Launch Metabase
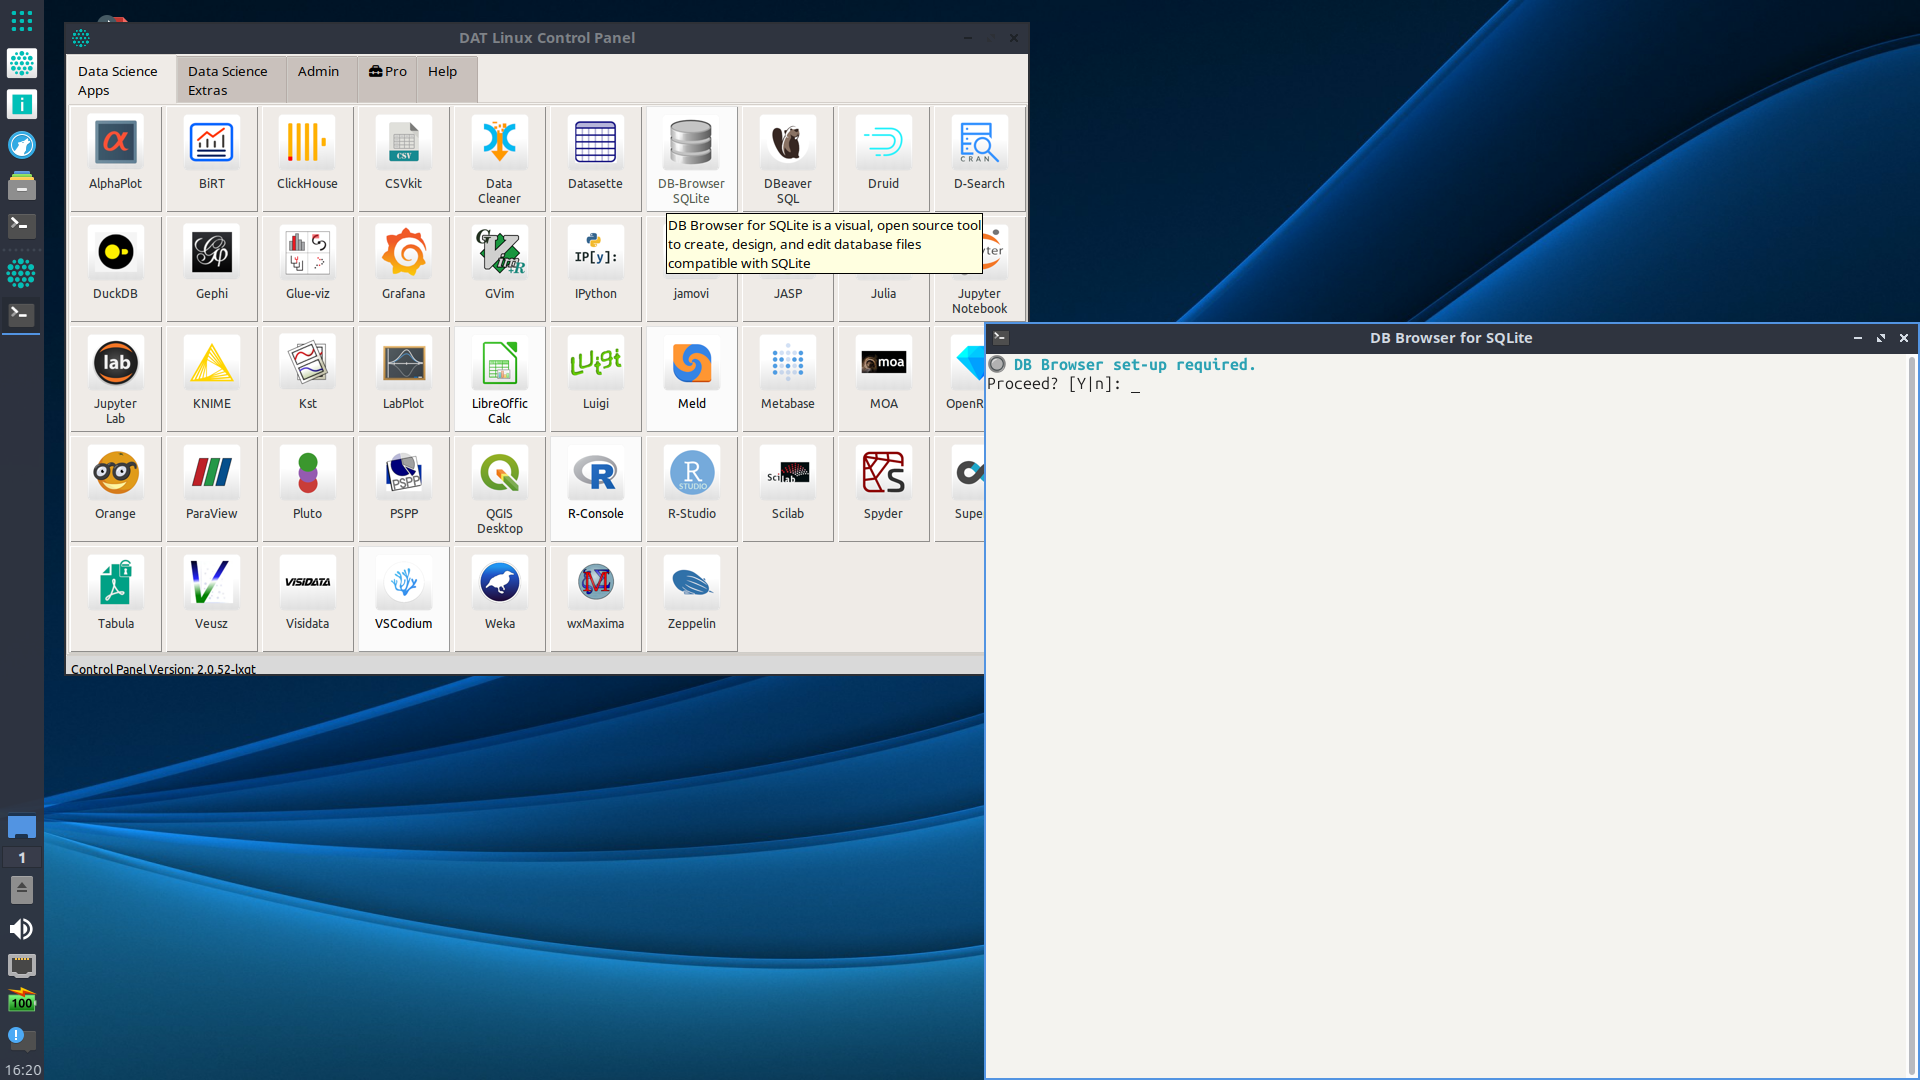This screenshot has width=1920, height=1080. click(788, 378)
